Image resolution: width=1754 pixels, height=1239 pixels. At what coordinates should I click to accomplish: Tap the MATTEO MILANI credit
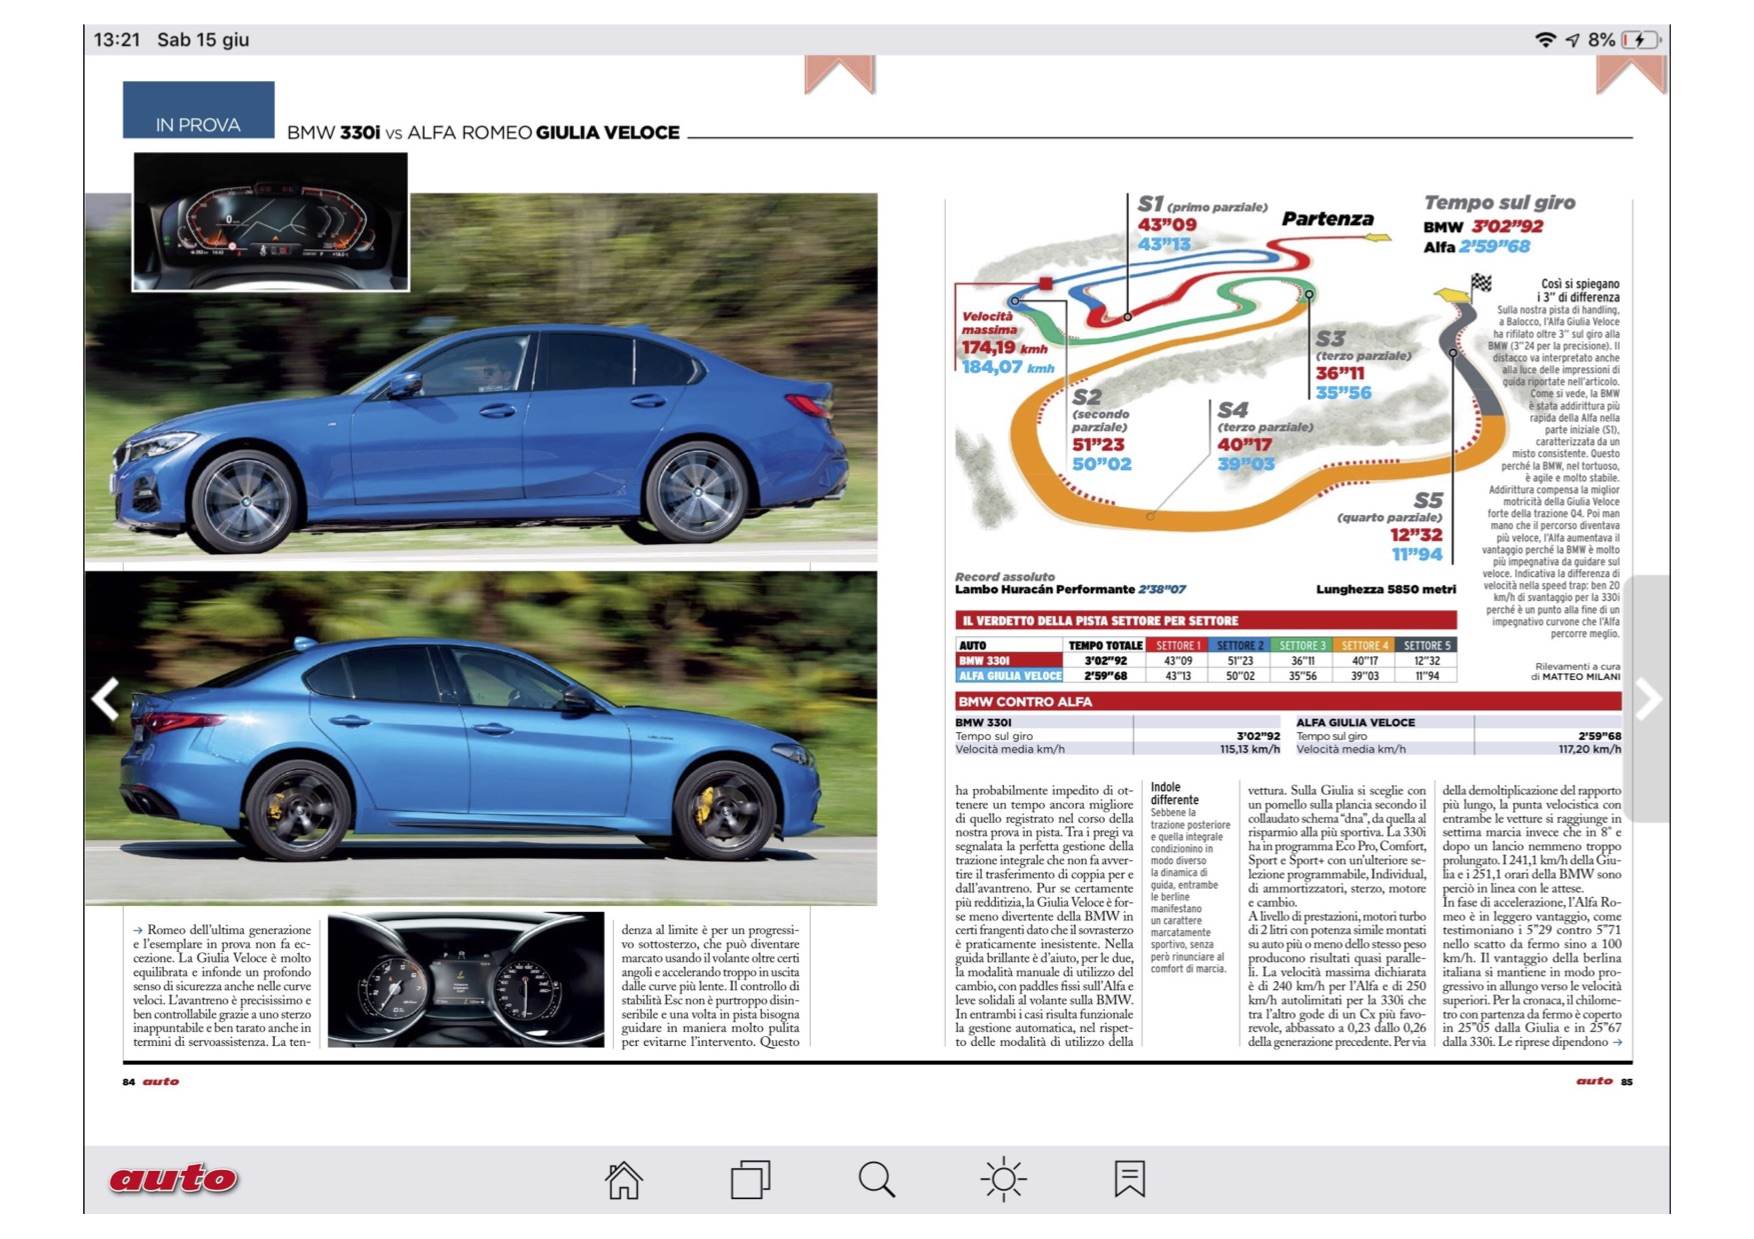point(1581,677)
